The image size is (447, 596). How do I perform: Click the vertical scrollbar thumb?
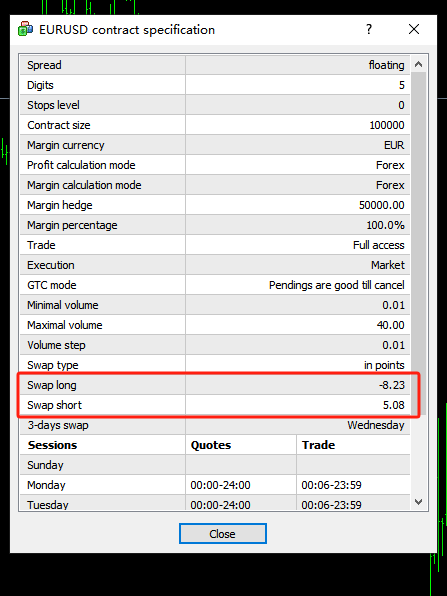point(418,244)
